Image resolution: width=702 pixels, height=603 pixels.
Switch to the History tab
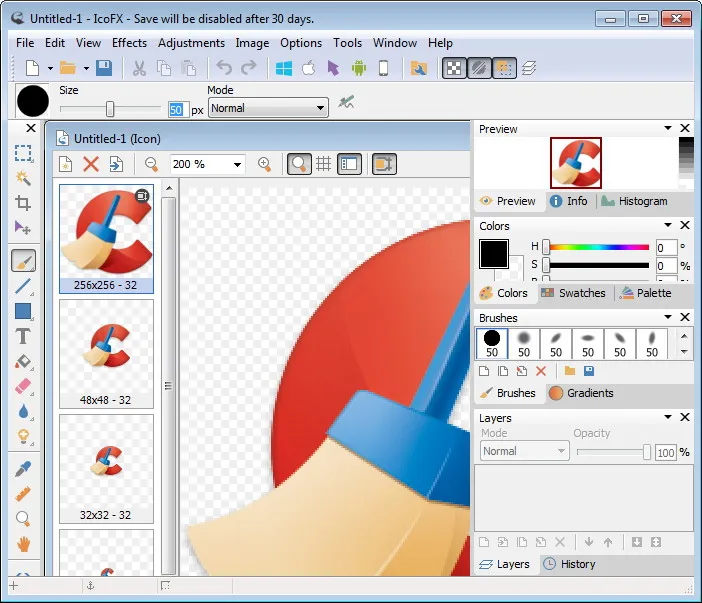coord(569,564)
